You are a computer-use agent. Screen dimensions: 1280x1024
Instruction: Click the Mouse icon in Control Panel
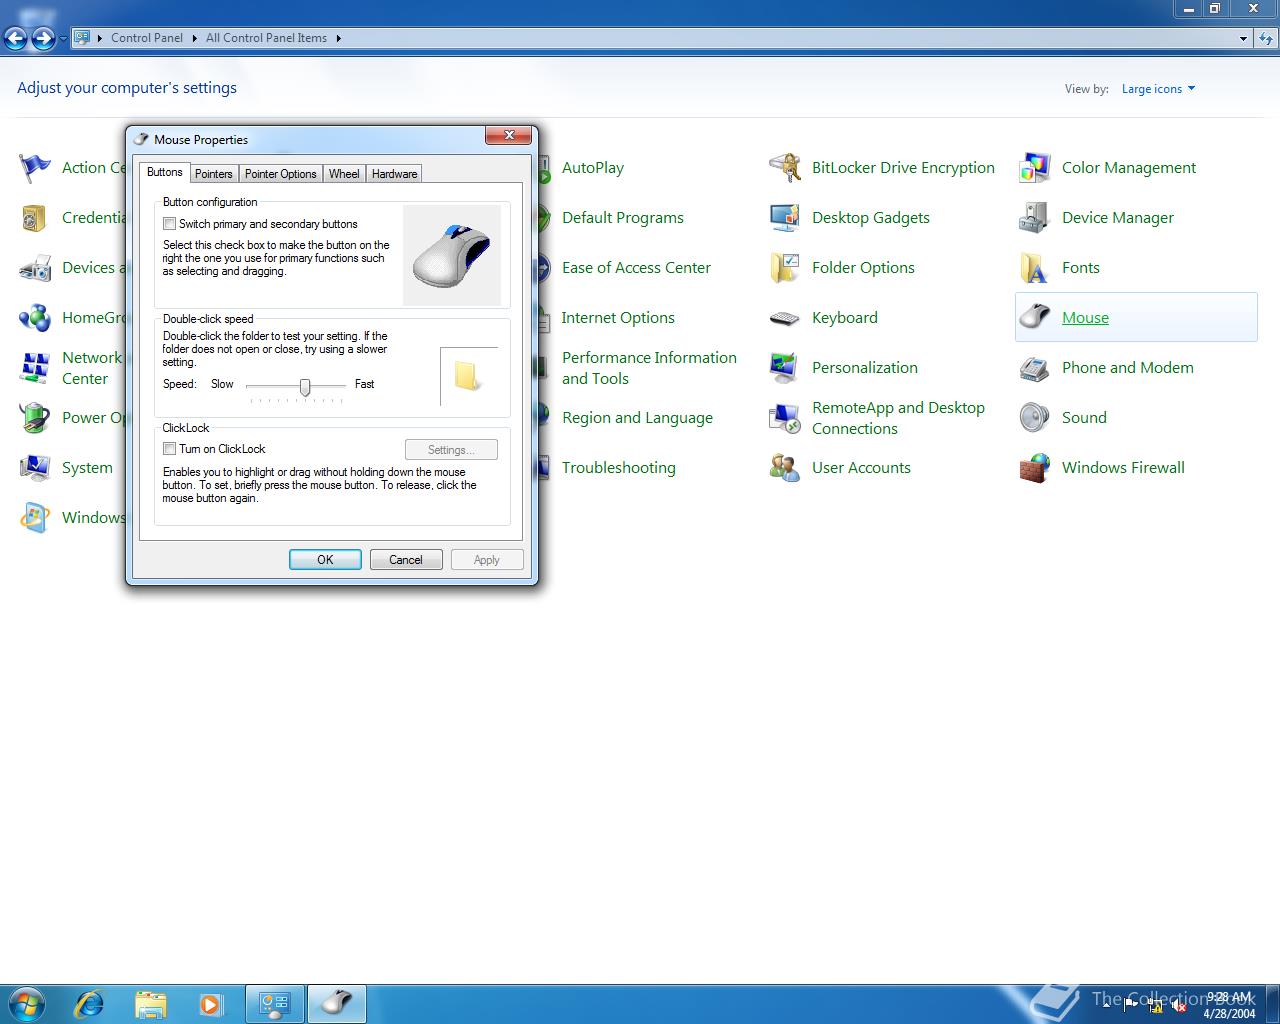[x=1035, y=318]
